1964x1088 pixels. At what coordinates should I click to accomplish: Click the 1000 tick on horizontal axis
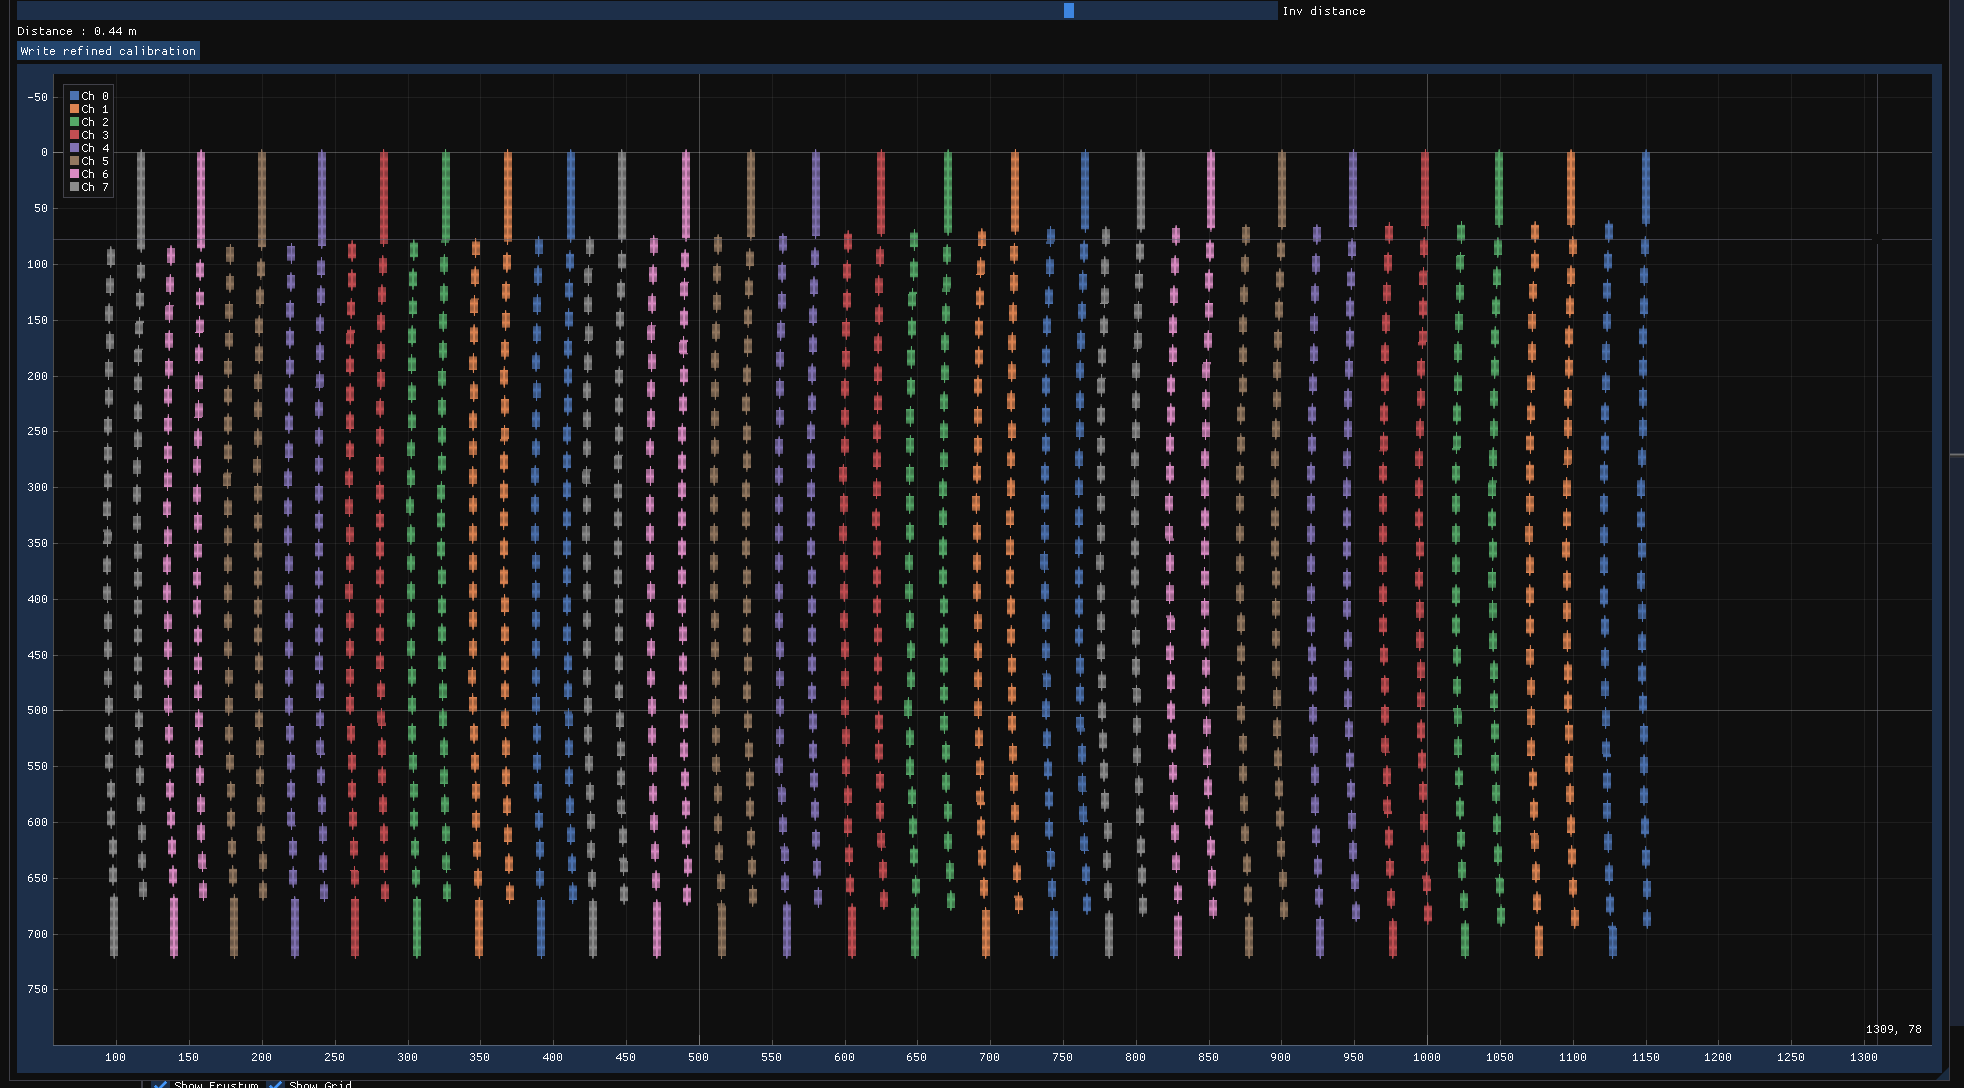click(1426, 1057)
